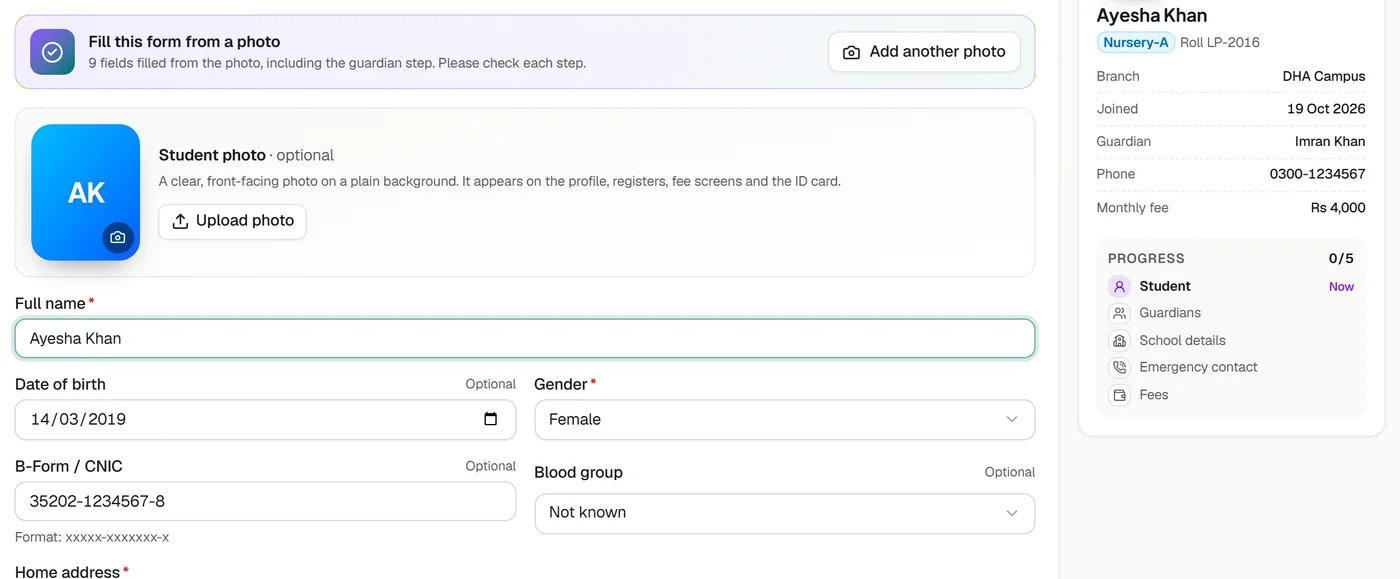Click the Date of birth field
The width and height of the screenshot is (1400, 579).
(x=265, y=419)
